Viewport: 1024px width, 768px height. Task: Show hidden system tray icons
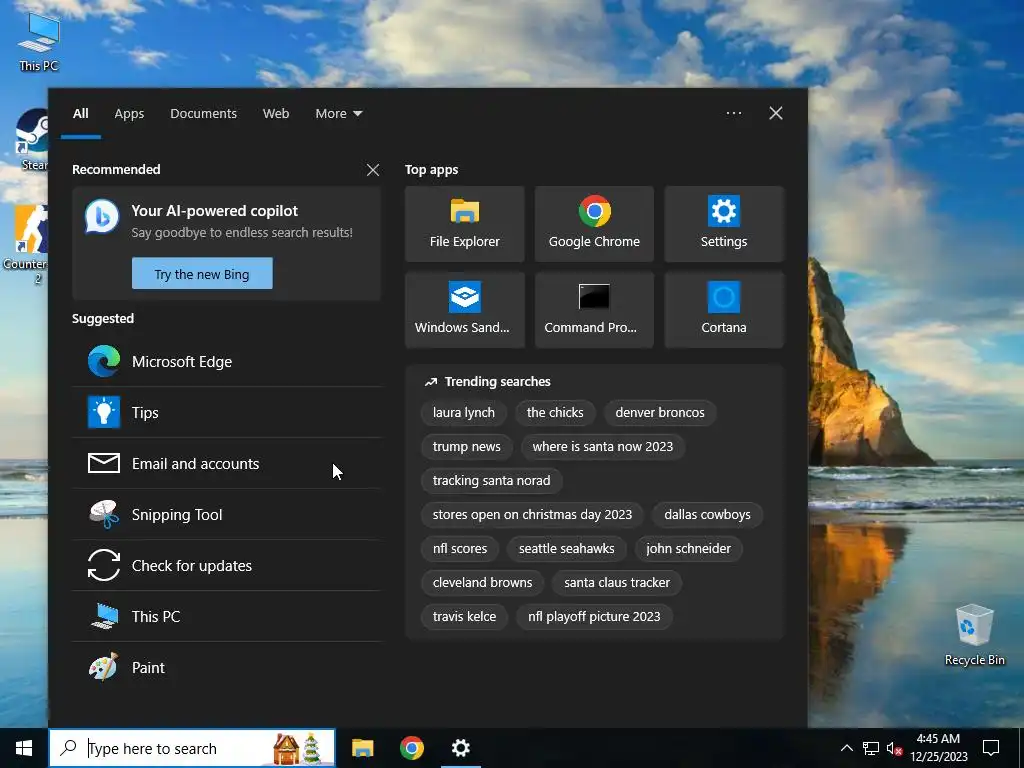[846, 748]
